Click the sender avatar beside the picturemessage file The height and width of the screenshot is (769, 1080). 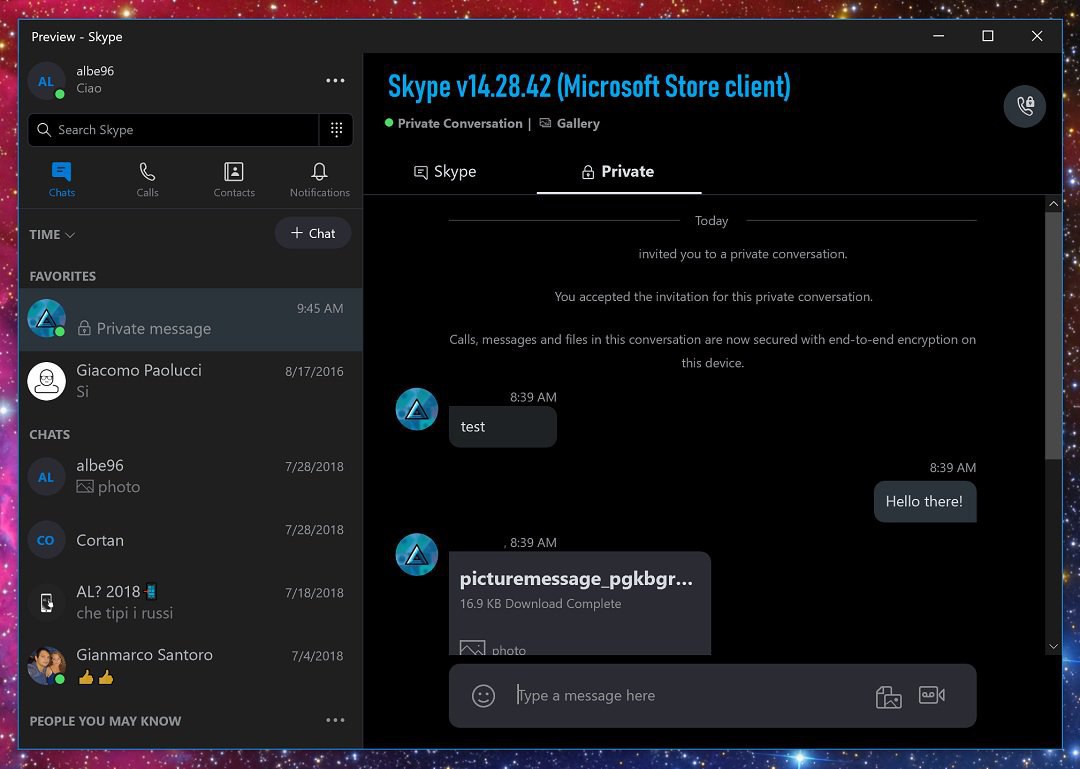click(417, 555)
